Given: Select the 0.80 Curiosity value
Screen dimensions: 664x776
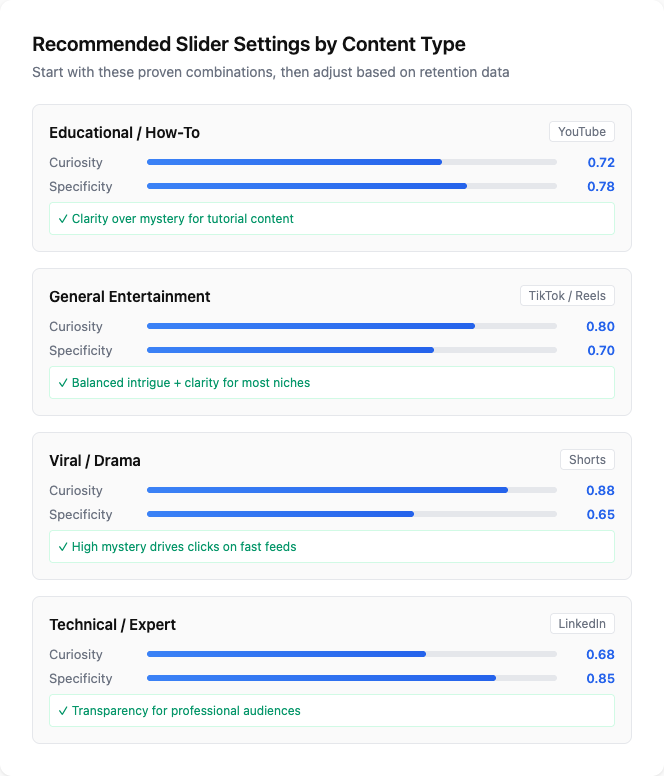Looking at the screenshot, I should click(x=601, y=327).
